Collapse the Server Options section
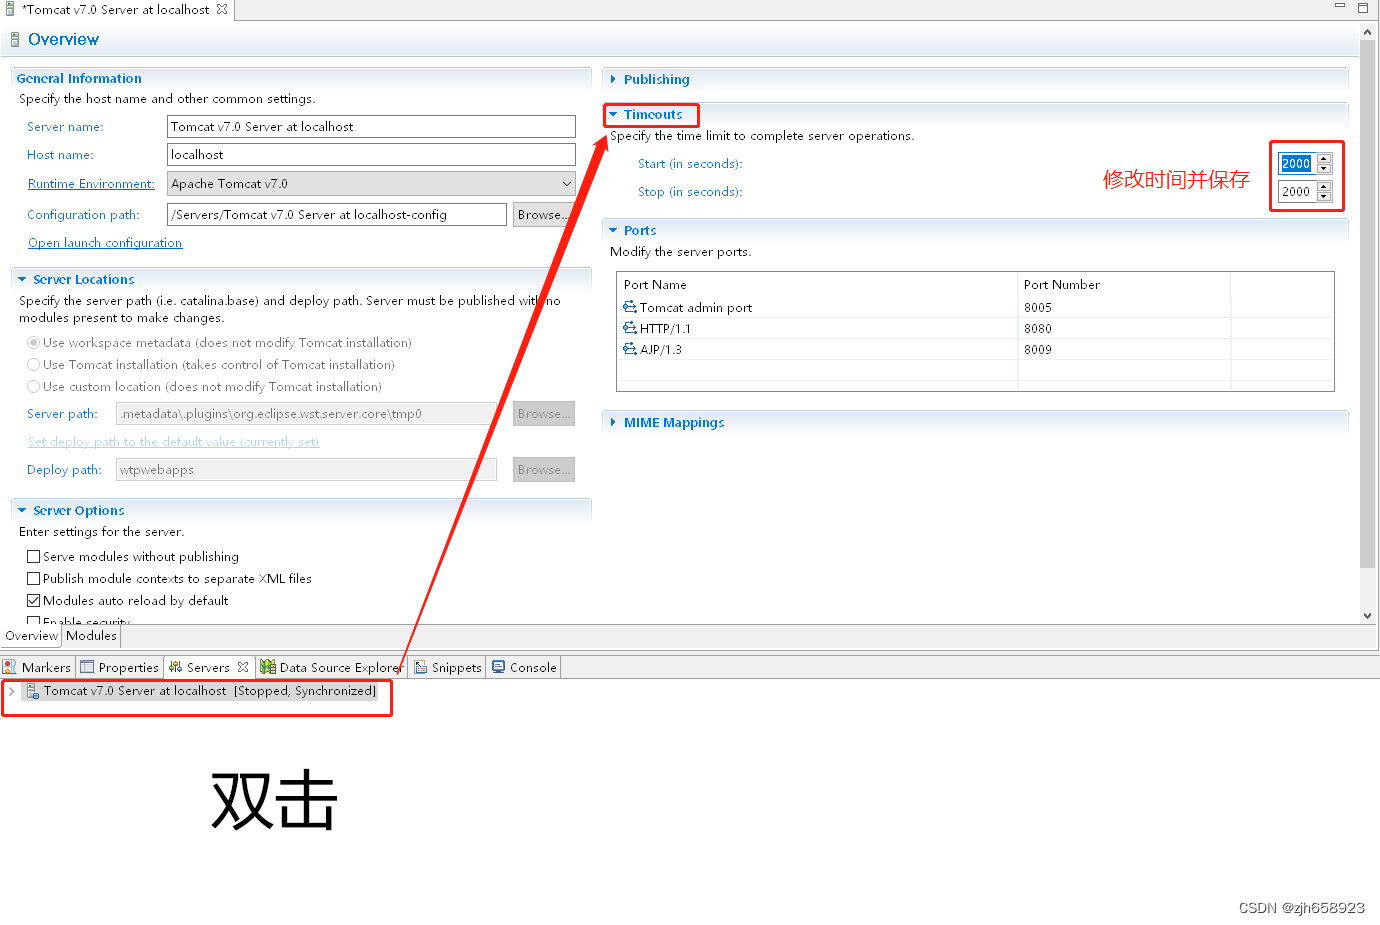 pos(22,510)
